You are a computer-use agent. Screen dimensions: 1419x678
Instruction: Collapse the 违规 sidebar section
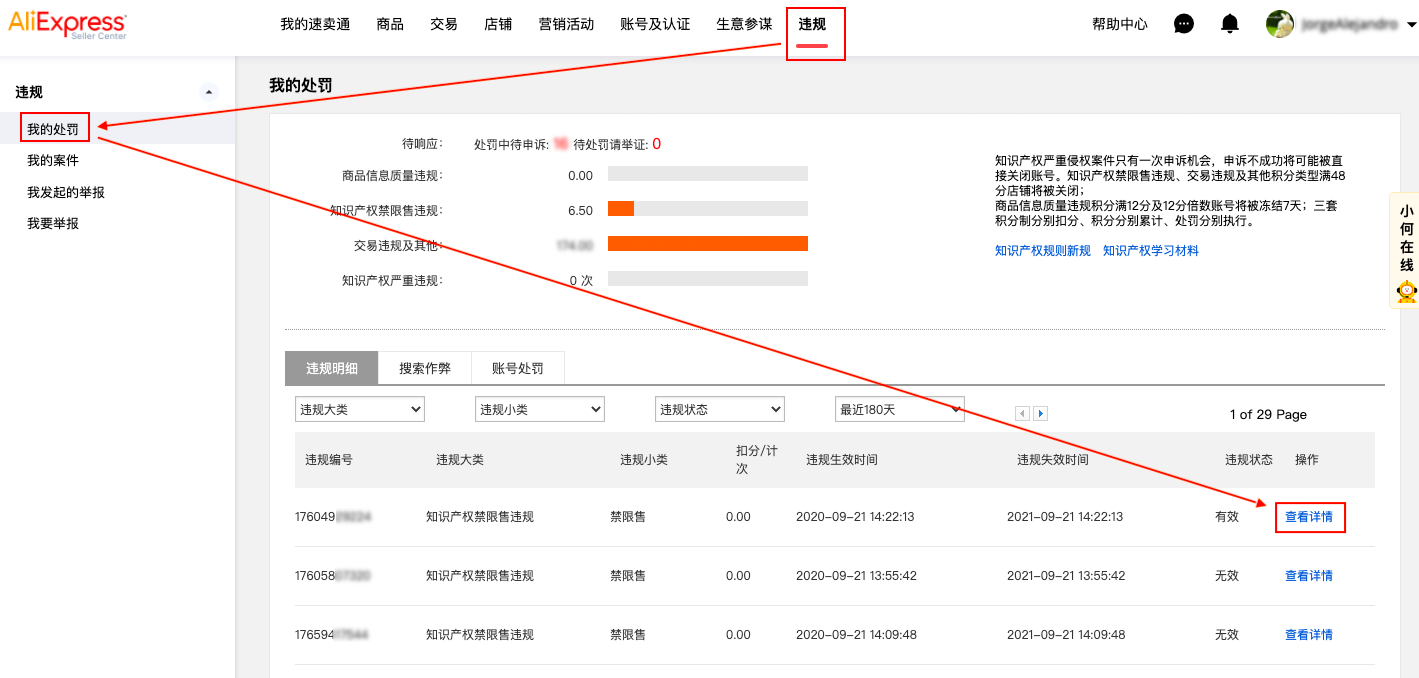209,90
